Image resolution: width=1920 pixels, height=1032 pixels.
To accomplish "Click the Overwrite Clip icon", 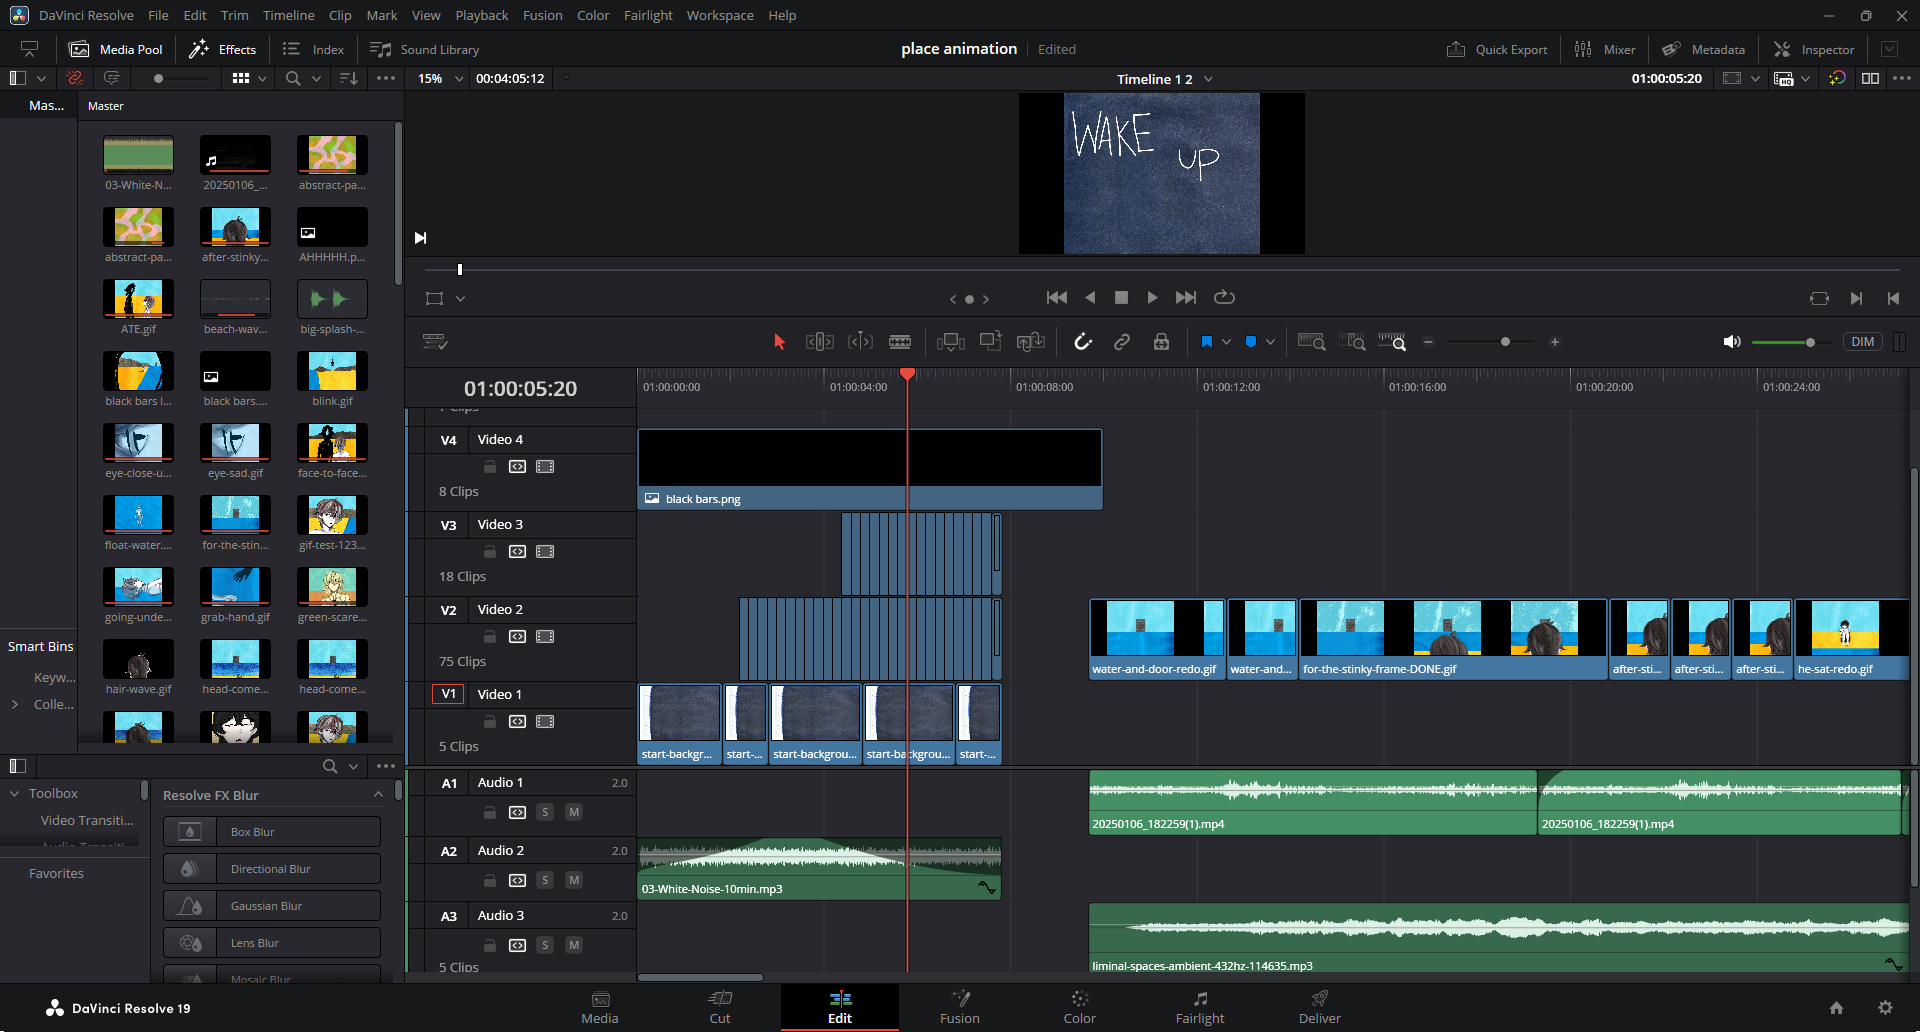I will (x=991, y=342).
